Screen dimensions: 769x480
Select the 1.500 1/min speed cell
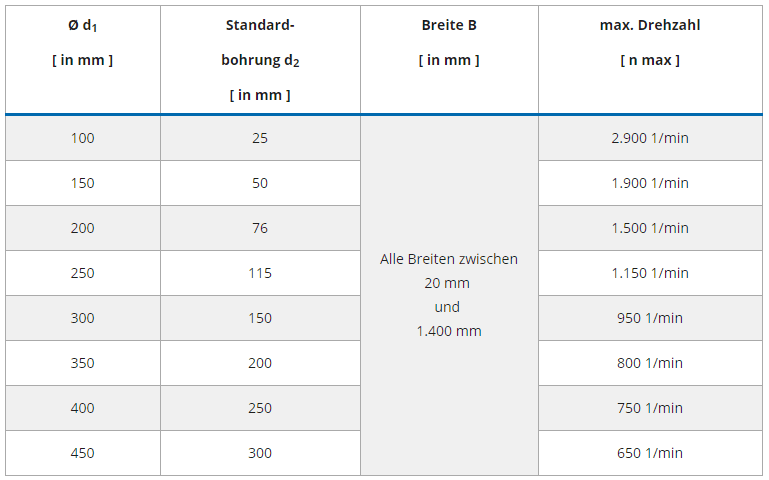(650, 228)
